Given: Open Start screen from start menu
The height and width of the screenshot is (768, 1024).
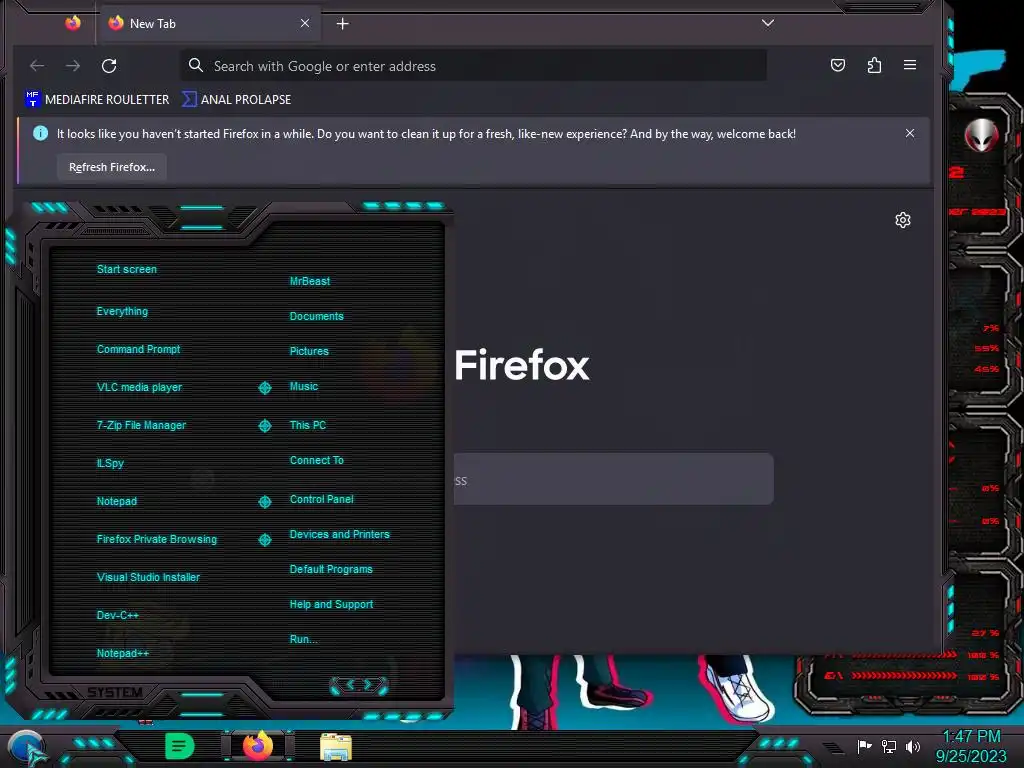Looking at the screenshot, I should pyautogui.click(x=127, y=269).
